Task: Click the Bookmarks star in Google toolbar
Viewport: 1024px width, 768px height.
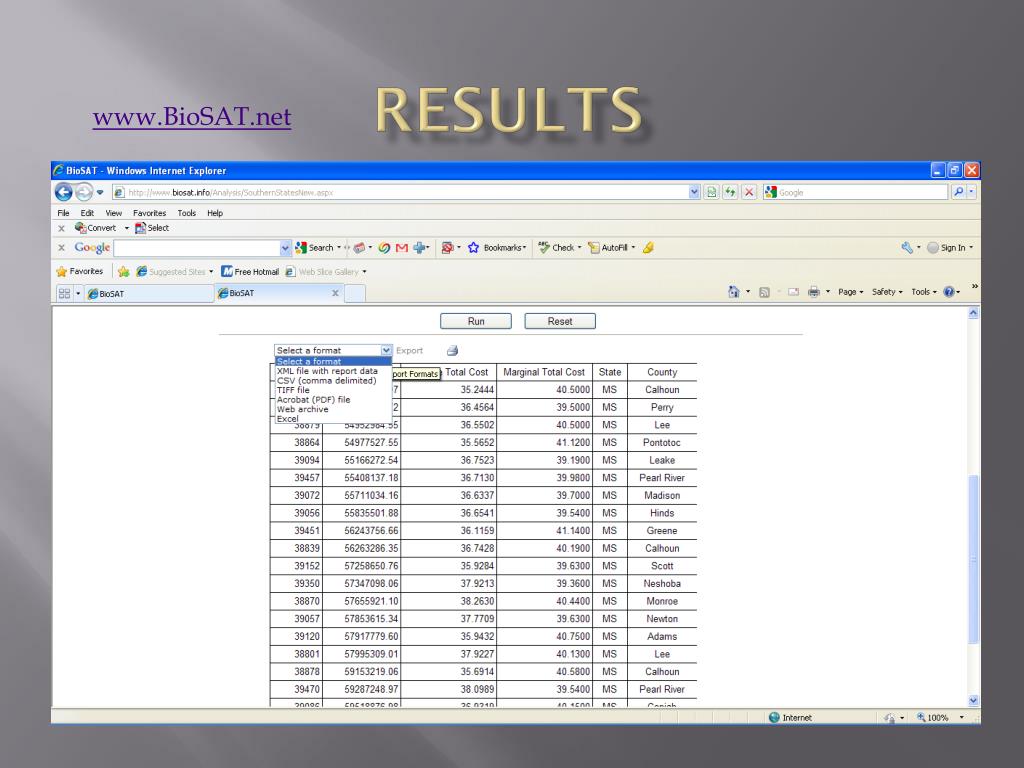Action: [473, 248]
